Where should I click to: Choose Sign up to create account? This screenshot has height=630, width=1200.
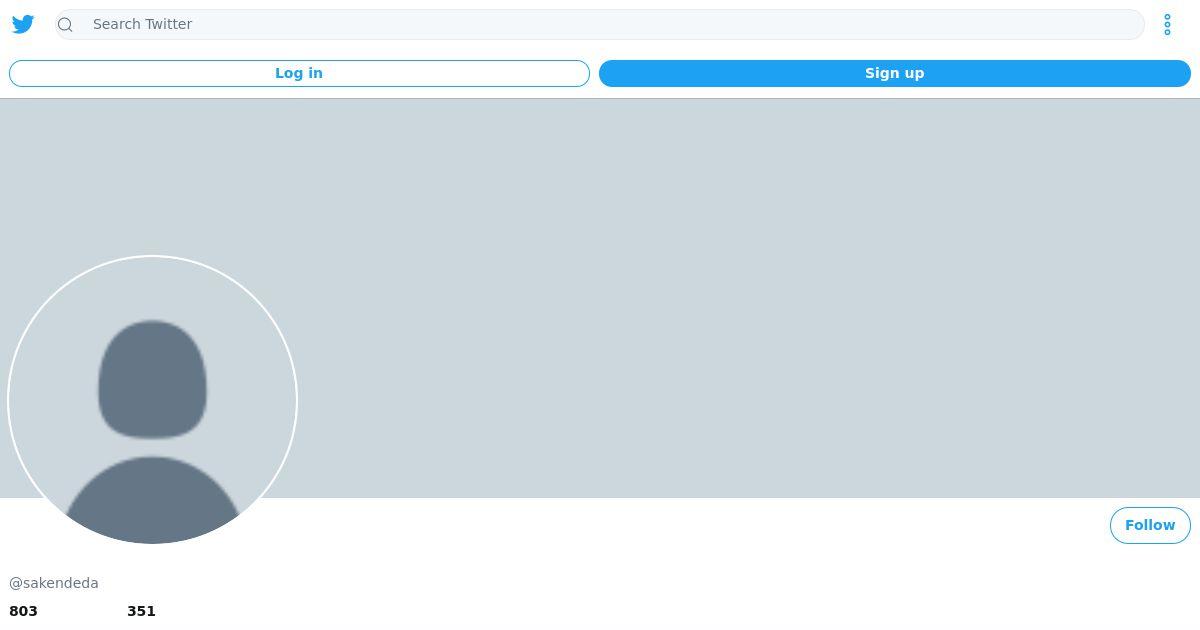tap(894, 73)
